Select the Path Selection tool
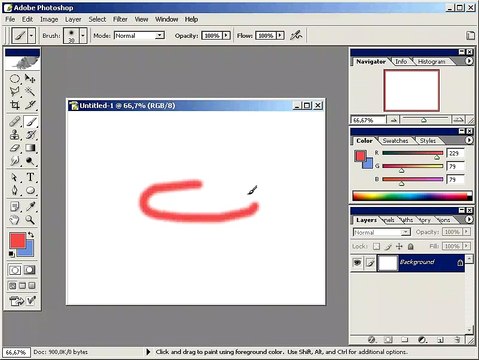 (x=15, y=177)
